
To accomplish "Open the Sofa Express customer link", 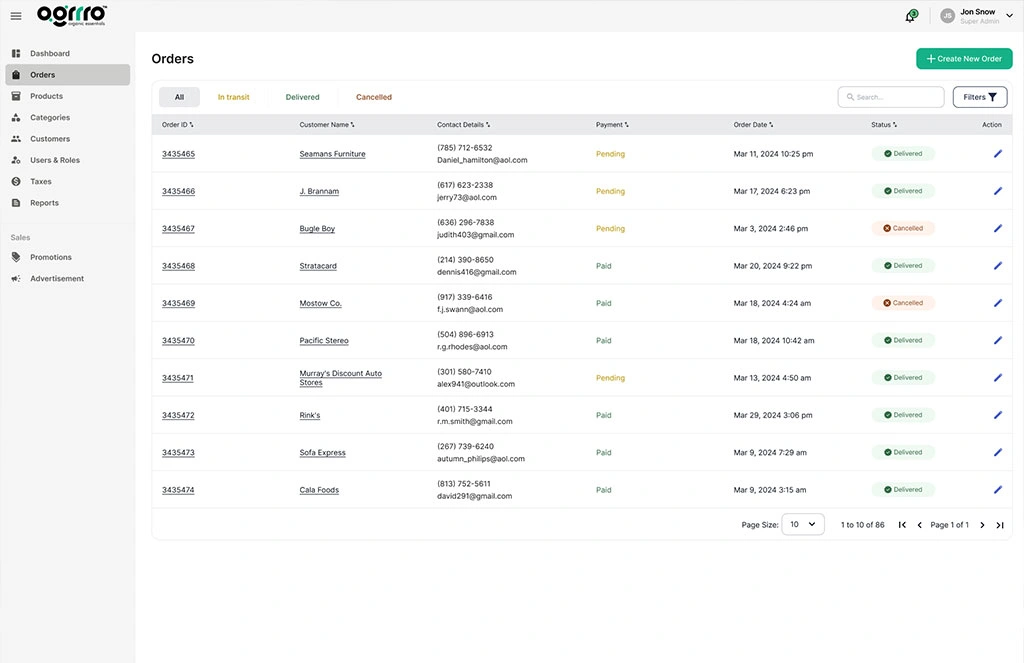I will (322, 453).
